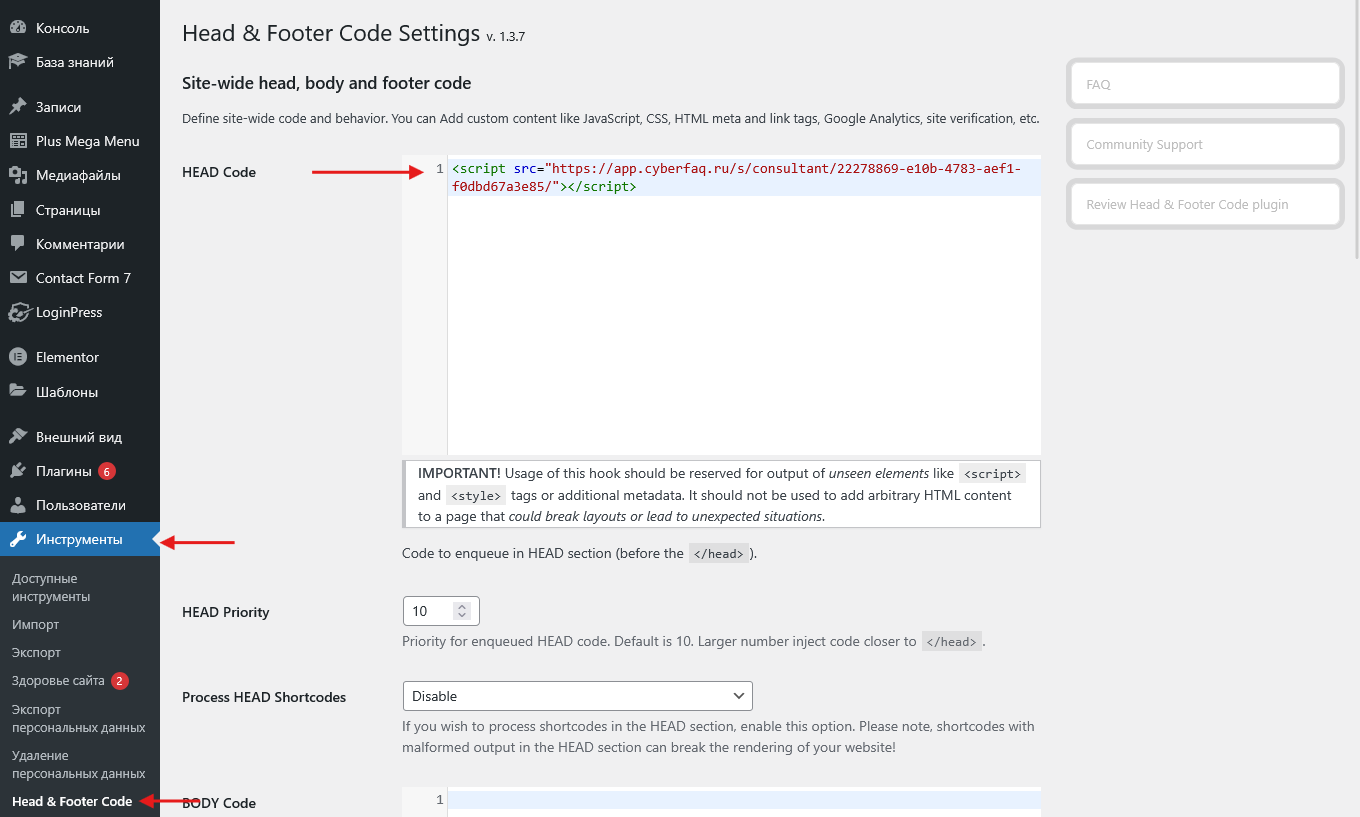Click the База знаний graduation cap icon
The image size is (1360, 817).
click(18, 62)
